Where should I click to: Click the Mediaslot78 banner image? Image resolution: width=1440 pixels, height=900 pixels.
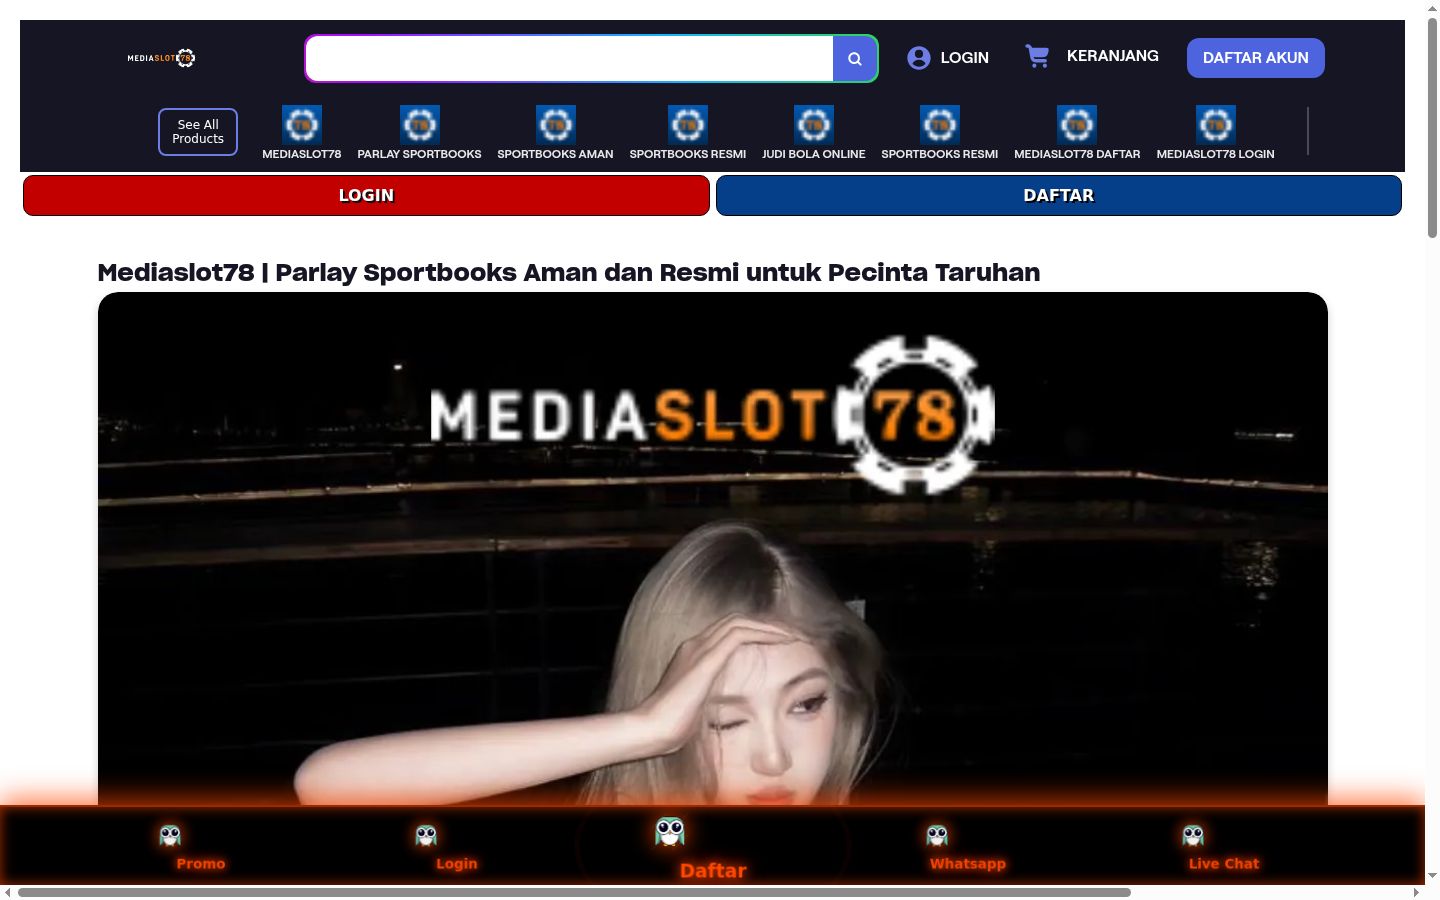click(x=713, y=548)
